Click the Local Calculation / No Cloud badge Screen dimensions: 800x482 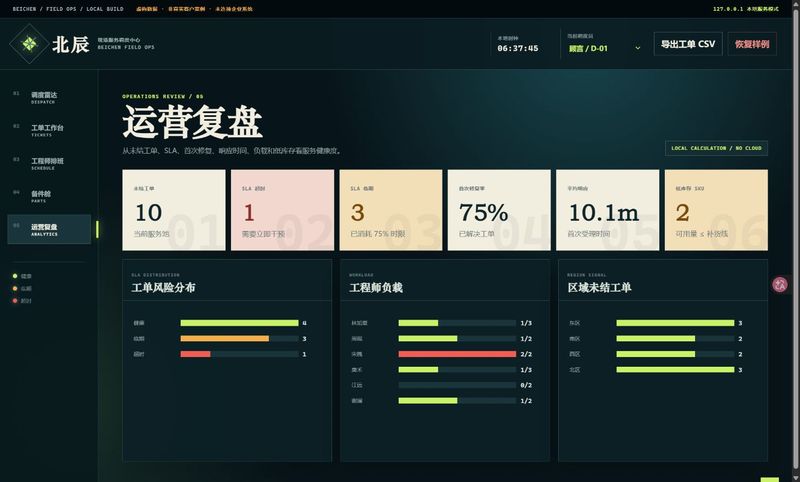click(716, 148)
